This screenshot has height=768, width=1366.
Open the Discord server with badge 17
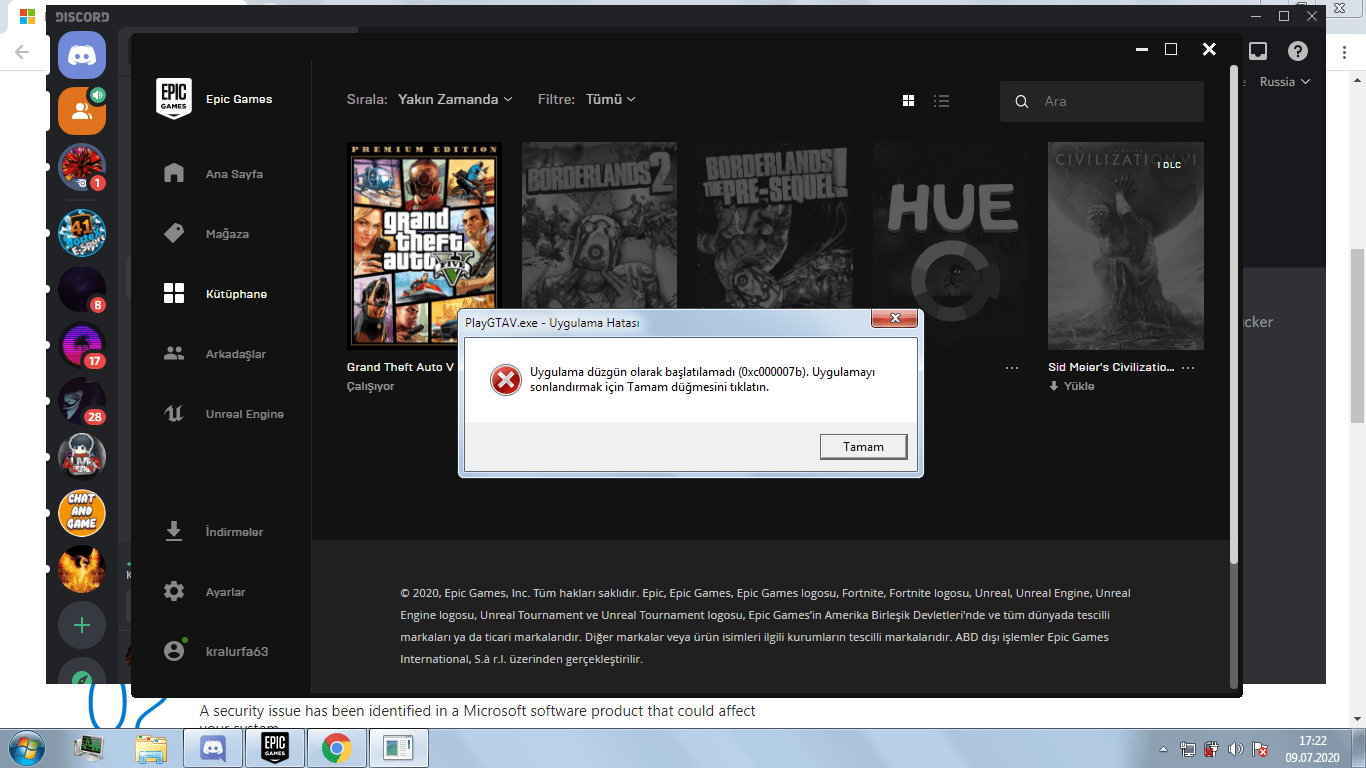click(x=82, y=345)
